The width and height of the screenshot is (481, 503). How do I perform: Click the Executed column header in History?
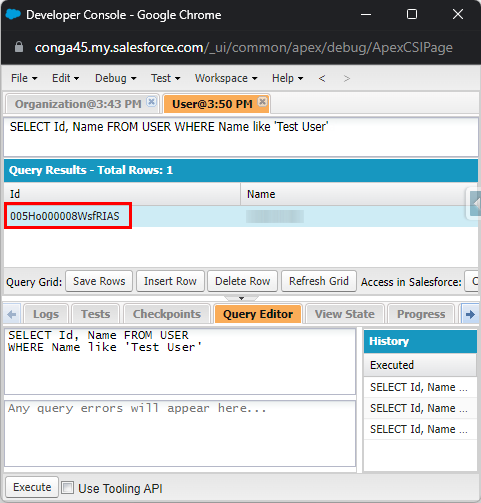pyautogui.click(x=420, y=365)
